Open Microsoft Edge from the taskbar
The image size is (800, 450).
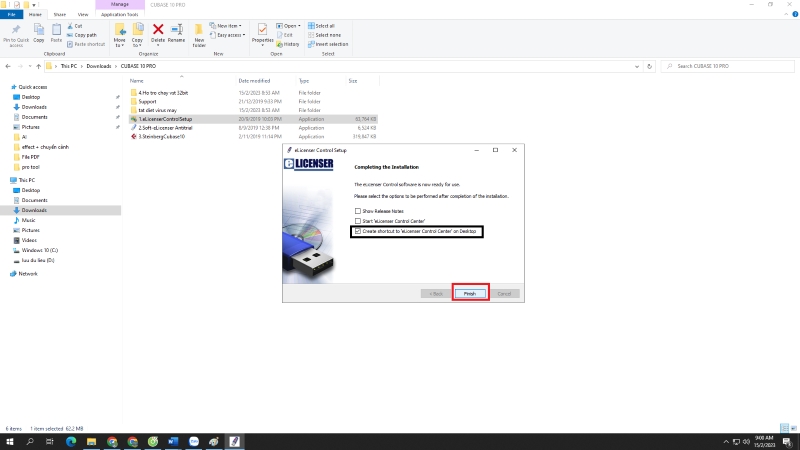[71, 441]
